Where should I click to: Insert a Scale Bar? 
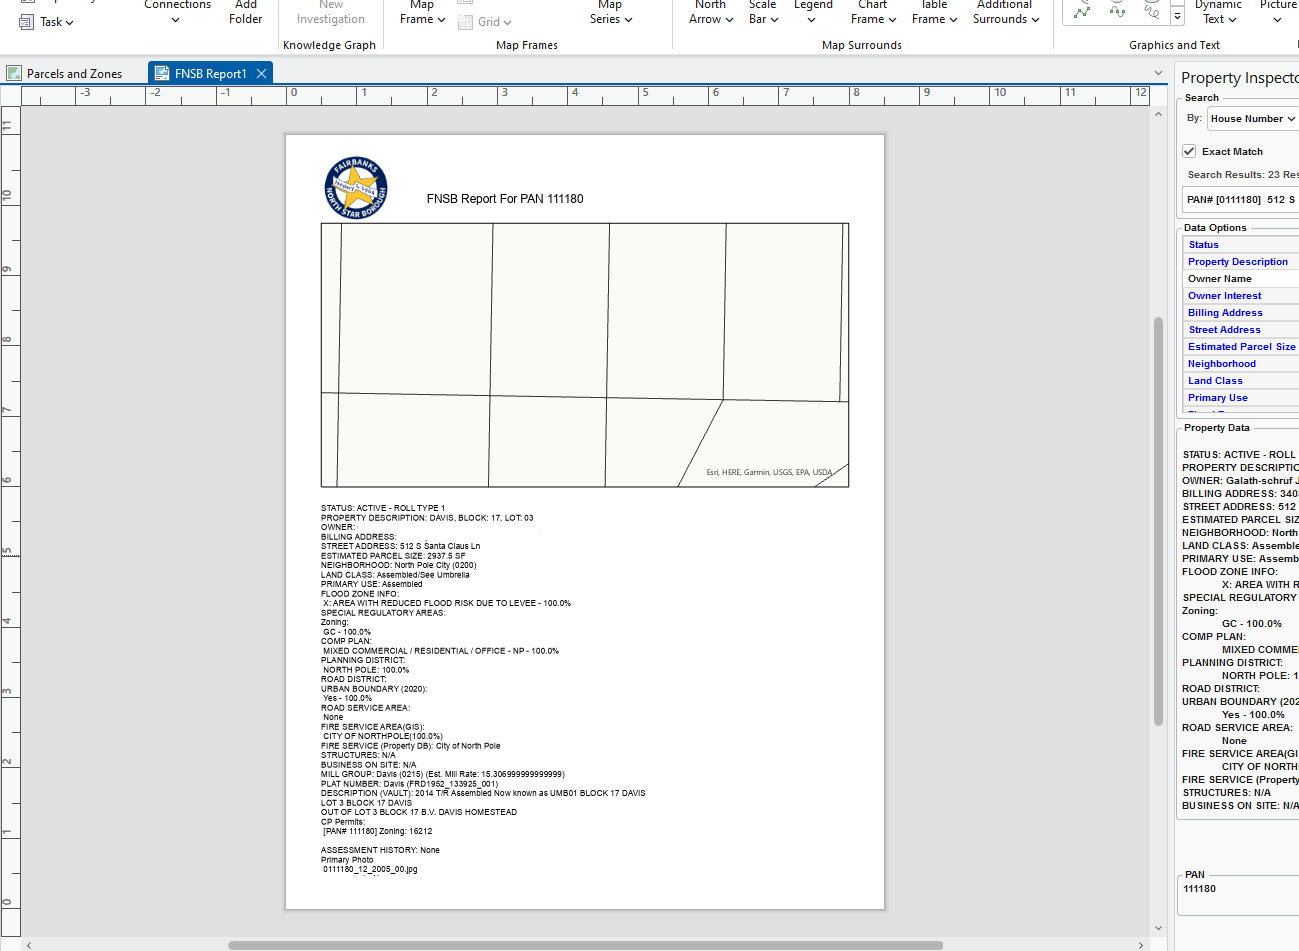pos(762,13)
